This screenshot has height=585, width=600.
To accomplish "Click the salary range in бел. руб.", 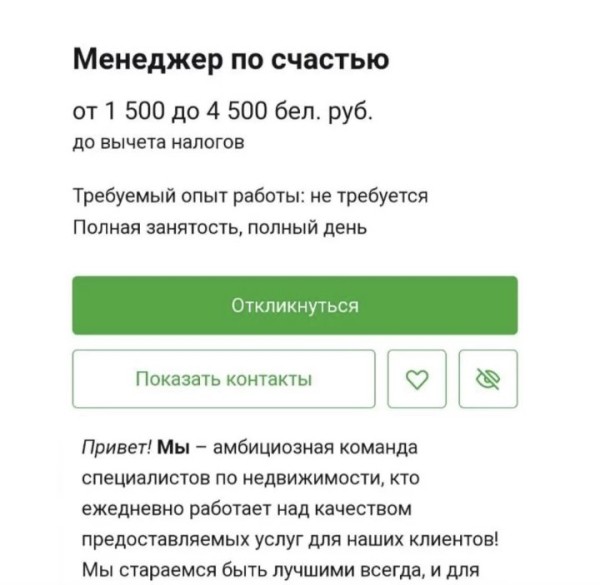I will pyautogui.click(x=223, y=110).
